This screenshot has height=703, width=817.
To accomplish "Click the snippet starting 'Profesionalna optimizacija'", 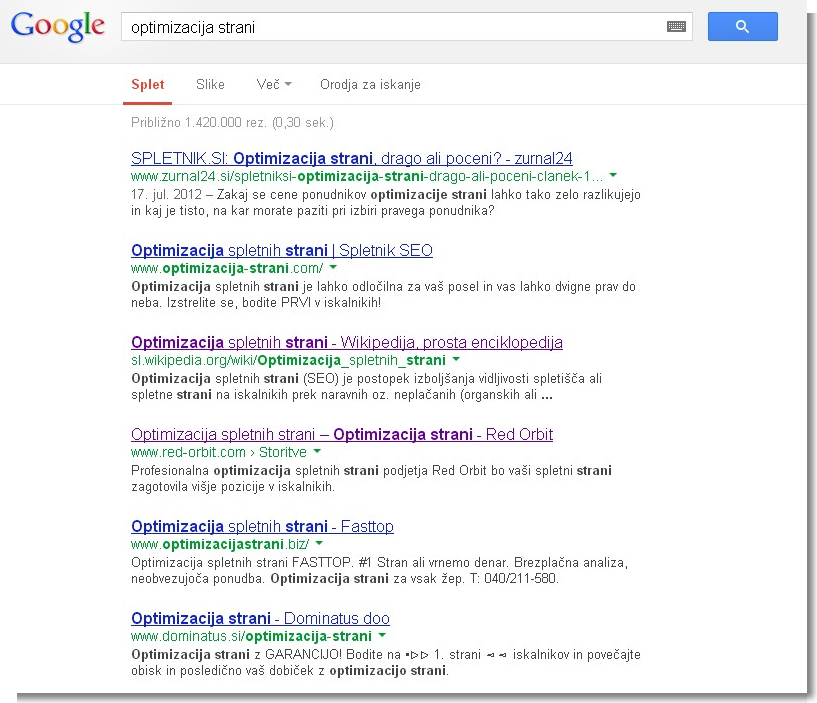I will [x=371, y=478].
